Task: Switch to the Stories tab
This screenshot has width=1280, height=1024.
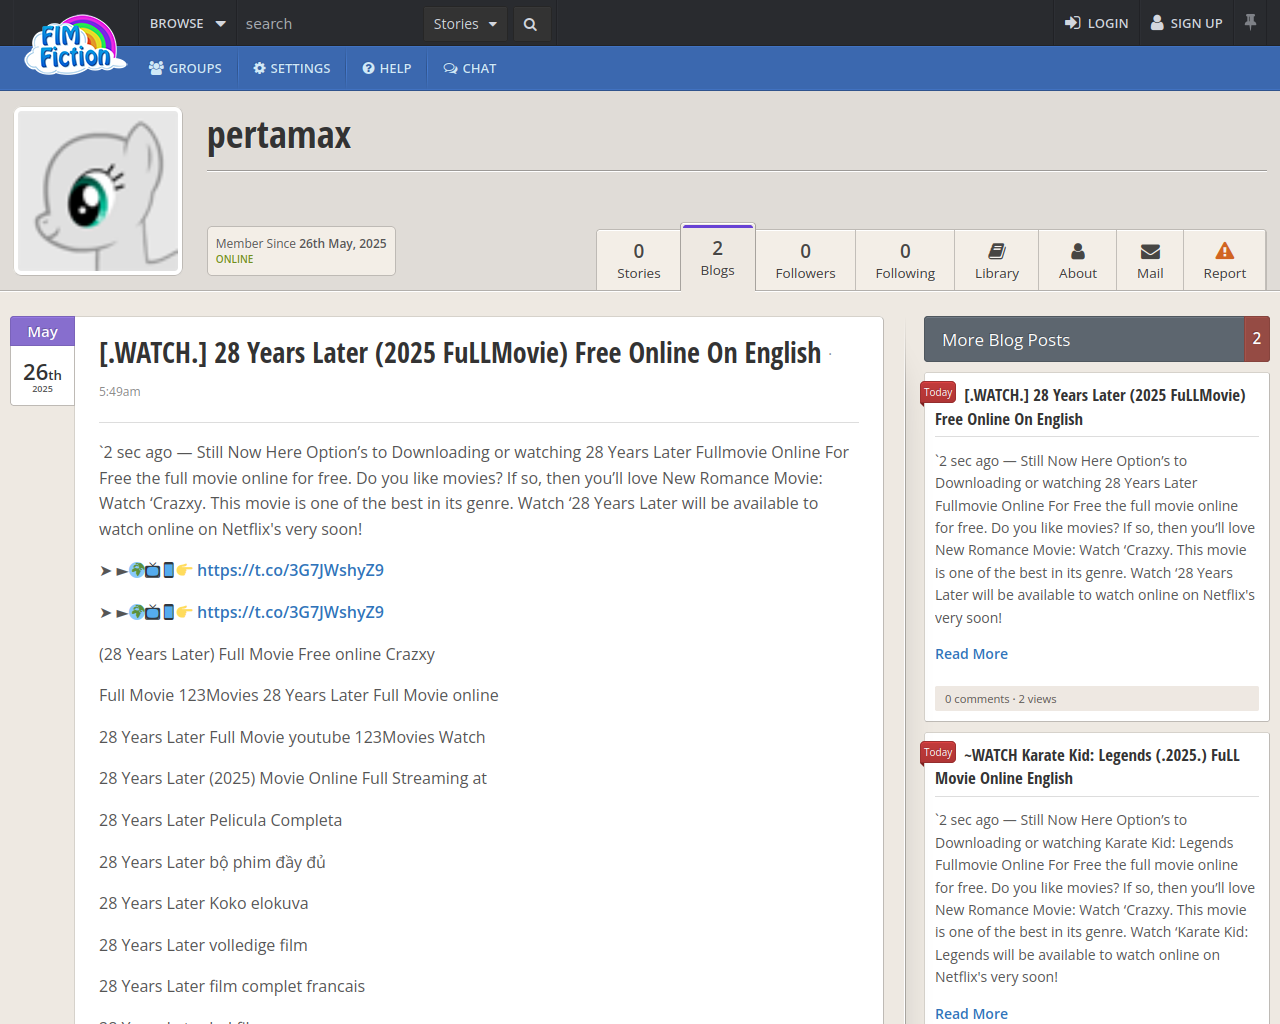Action: point(639,261)
